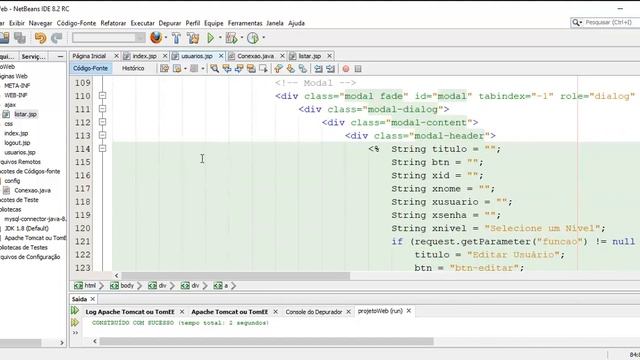Open the Ferramentas menu
This screenshot has height=360, width=640.
[245, 23]
